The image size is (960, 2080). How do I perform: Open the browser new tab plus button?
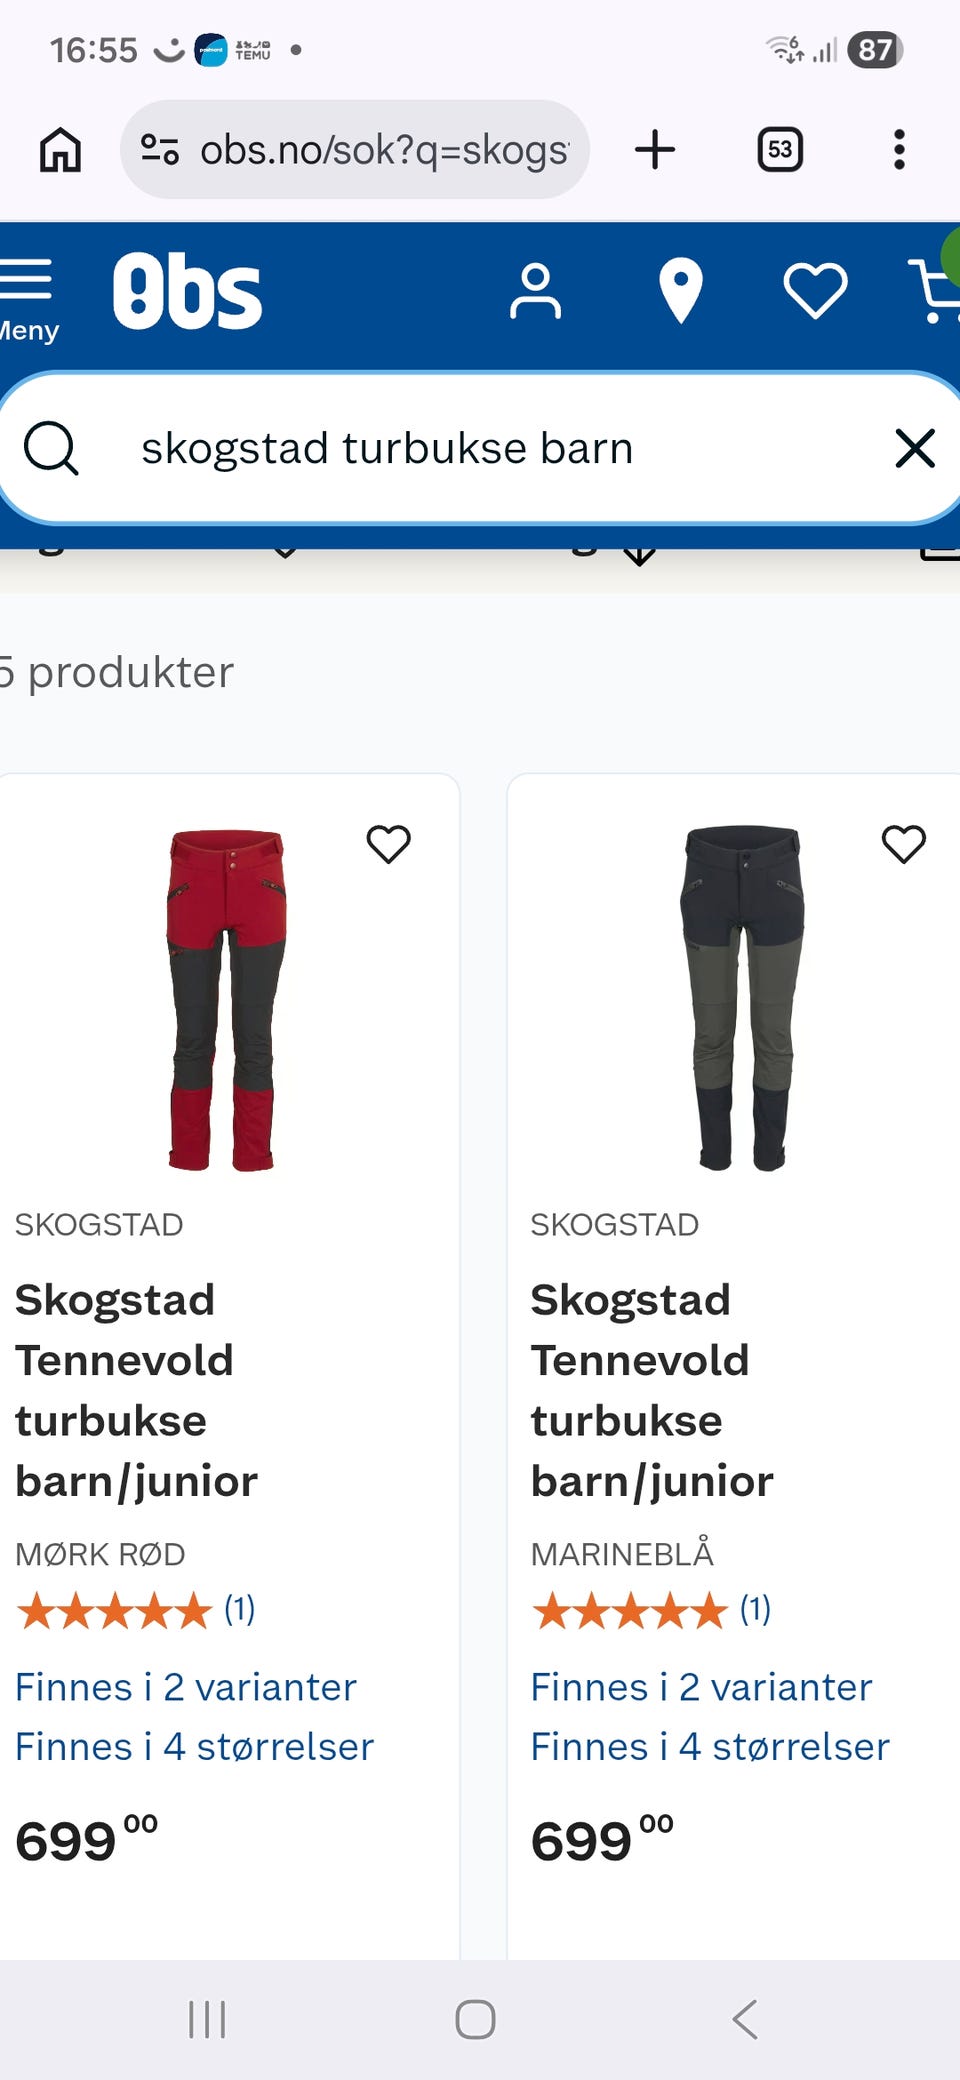[x=655, y=150]
